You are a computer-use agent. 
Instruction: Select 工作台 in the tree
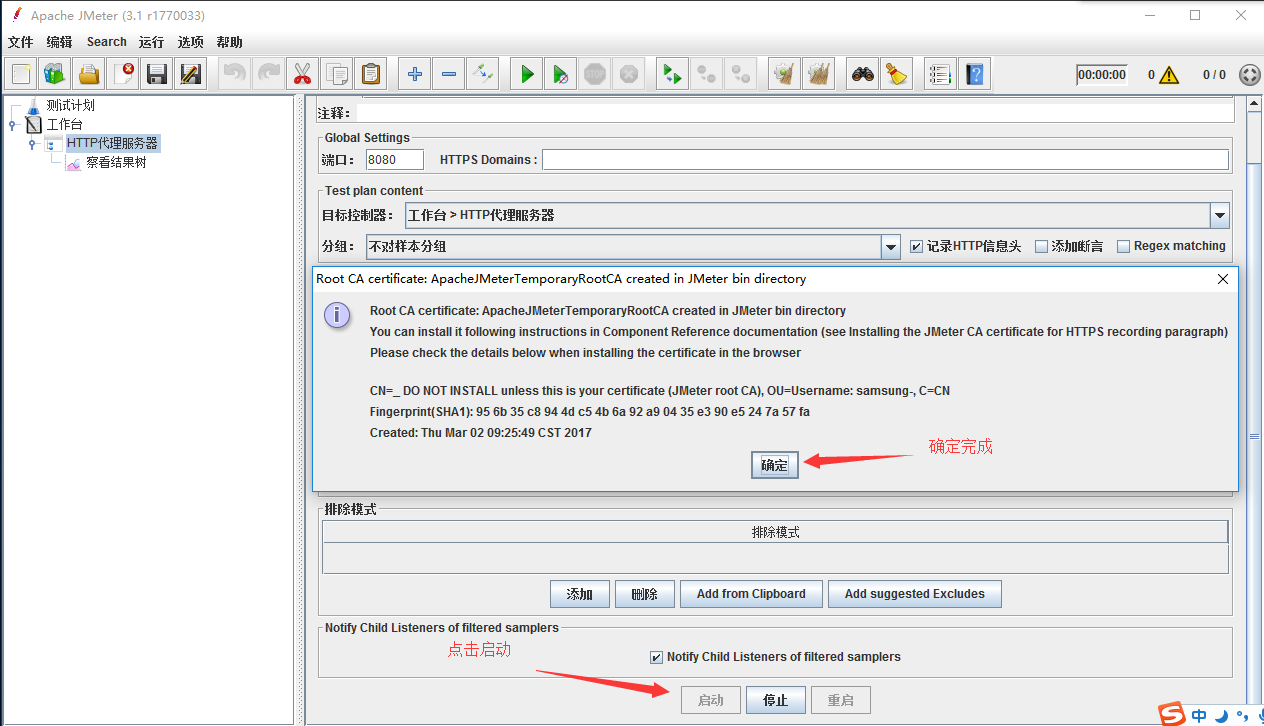tap(65, 125)
